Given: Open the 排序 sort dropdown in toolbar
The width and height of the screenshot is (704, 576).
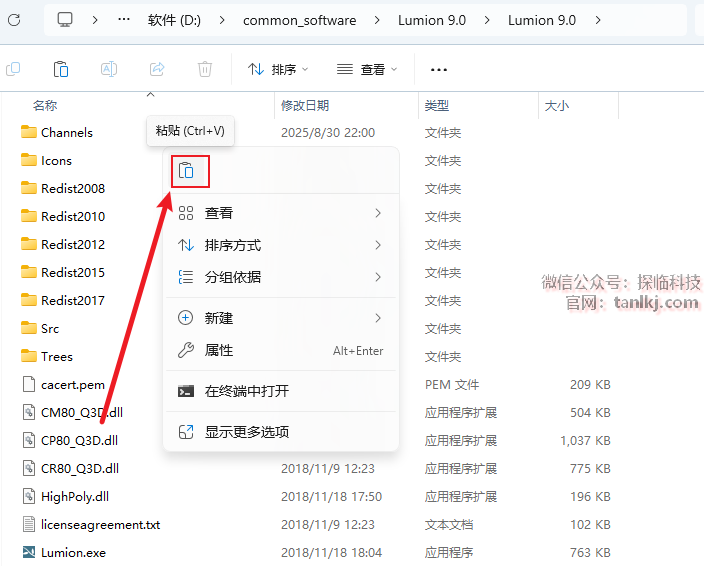Looking at the screenshot, I should pos(279,69).
